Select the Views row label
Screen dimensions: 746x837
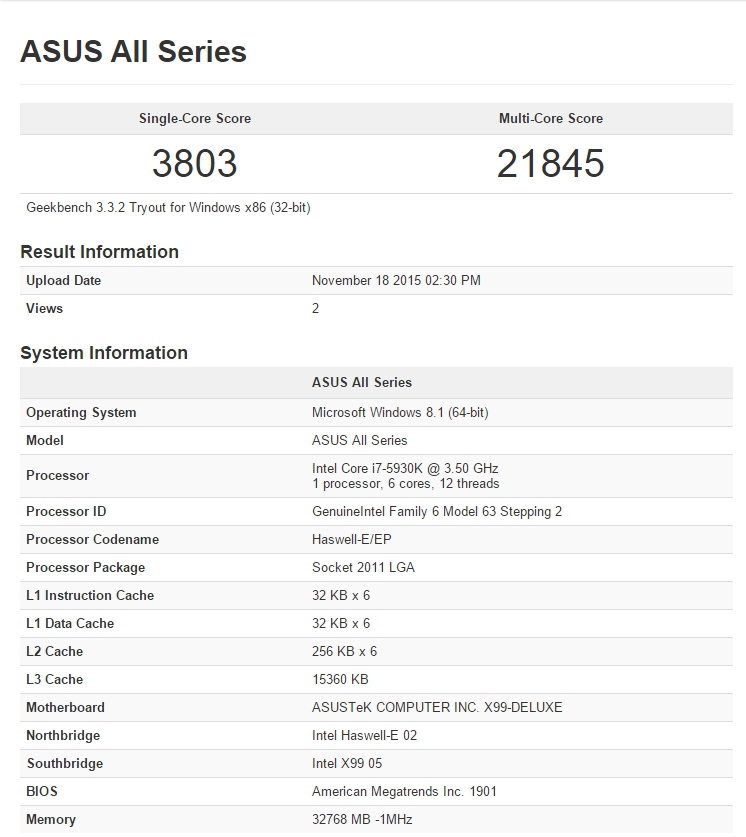click(44, 309)
